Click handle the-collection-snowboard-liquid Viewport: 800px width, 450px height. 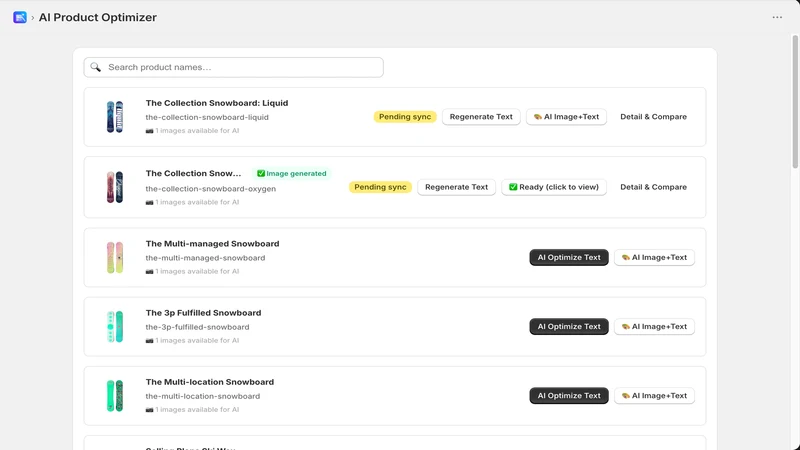(207, 117)
